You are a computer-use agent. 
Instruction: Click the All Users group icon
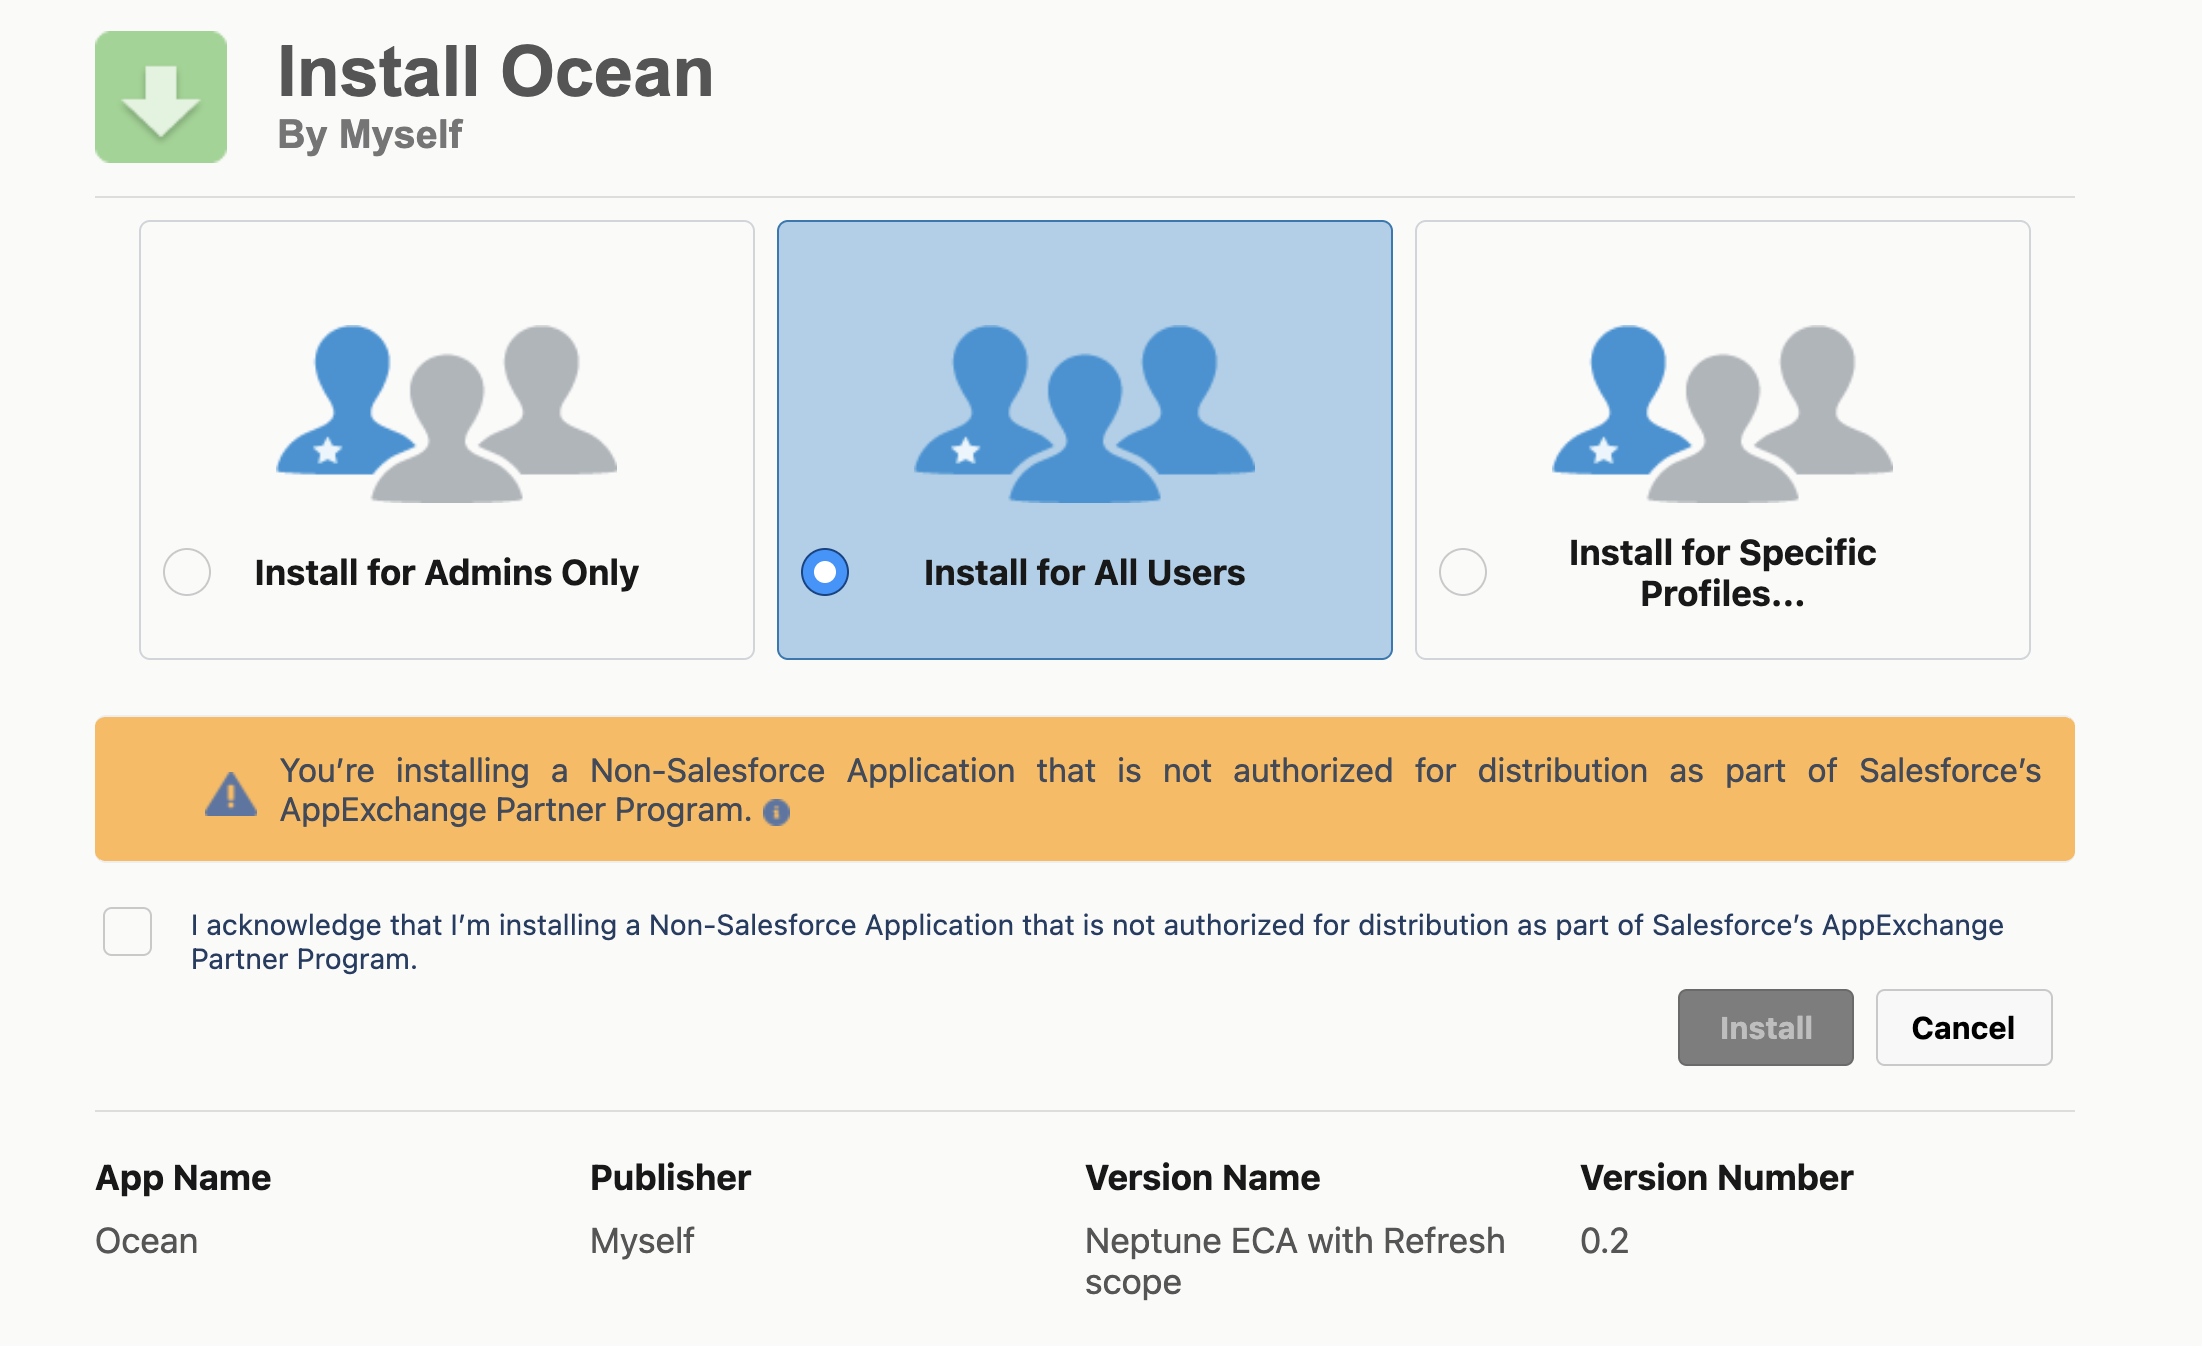[x=1084, y=412]
